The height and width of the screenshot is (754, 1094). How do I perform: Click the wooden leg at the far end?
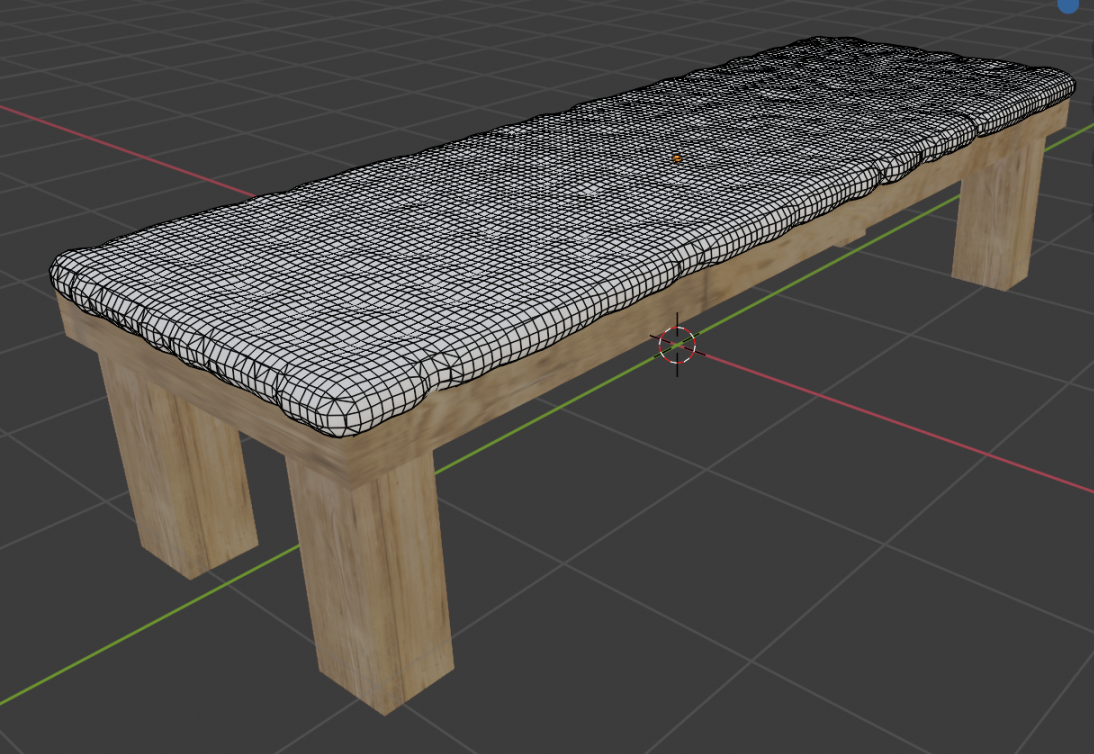pos(998,213)
